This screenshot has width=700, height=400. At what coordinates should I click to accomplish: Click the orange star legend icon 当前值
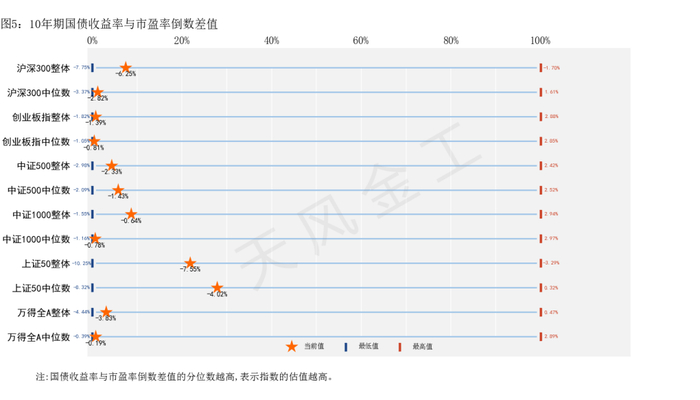point(292,346)
